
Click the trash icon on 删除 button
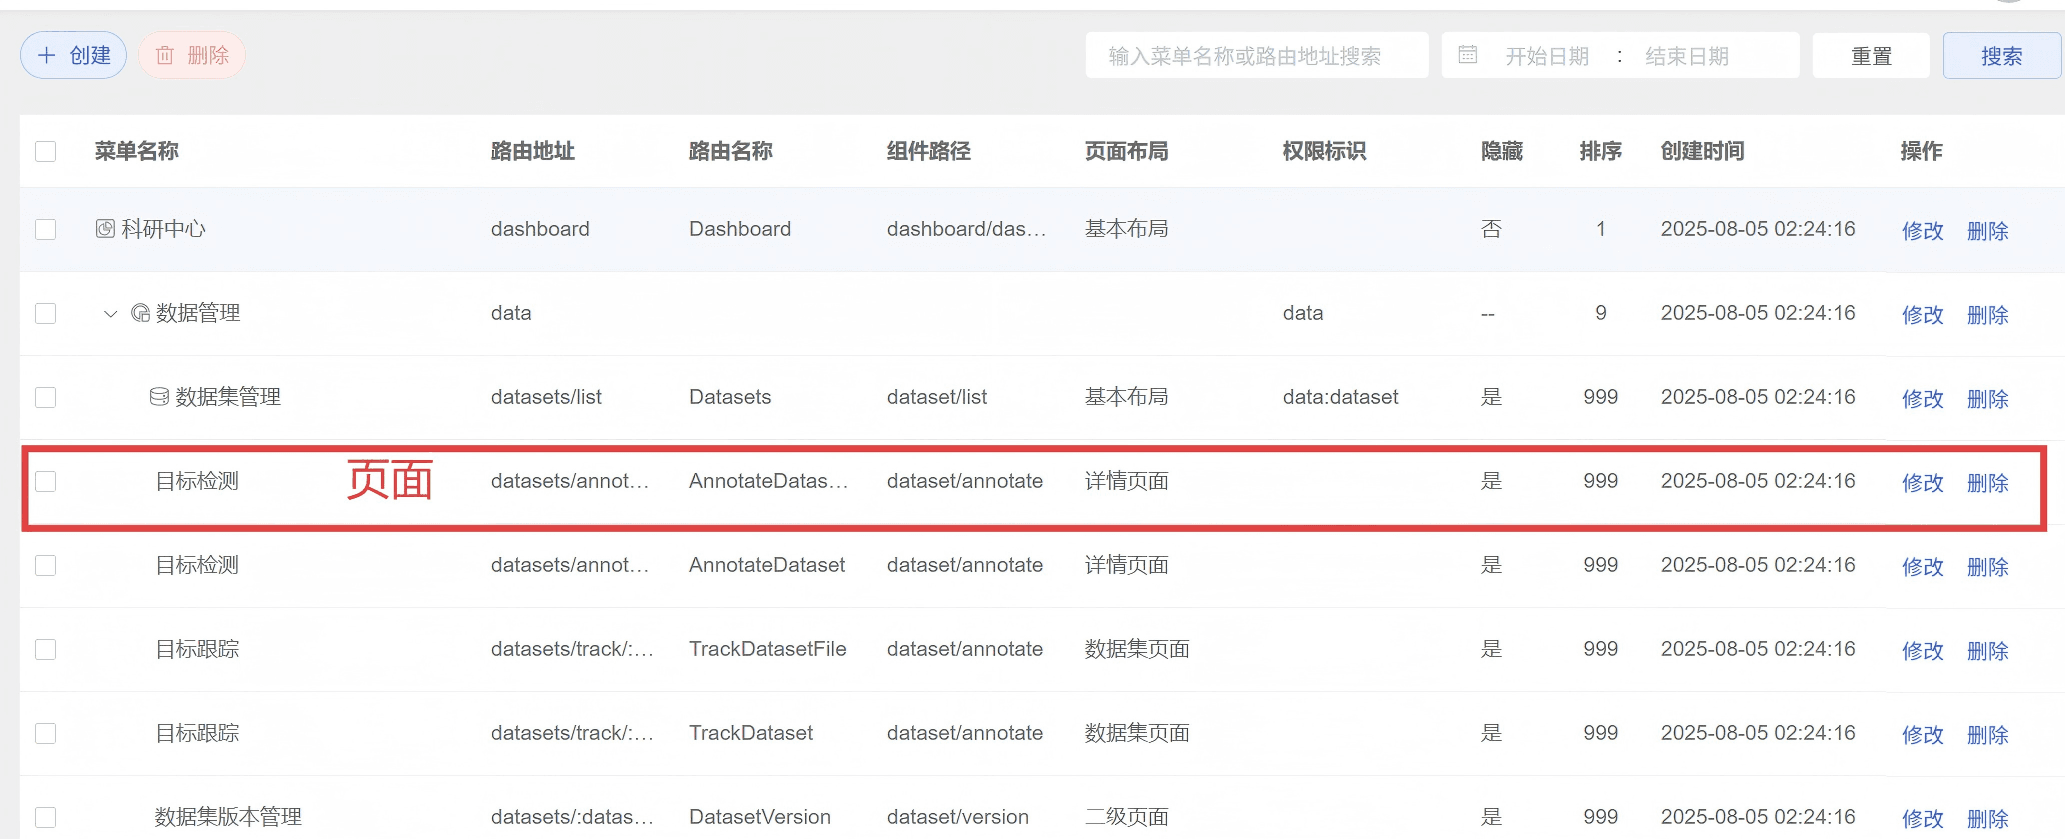[x=165, y=55]
